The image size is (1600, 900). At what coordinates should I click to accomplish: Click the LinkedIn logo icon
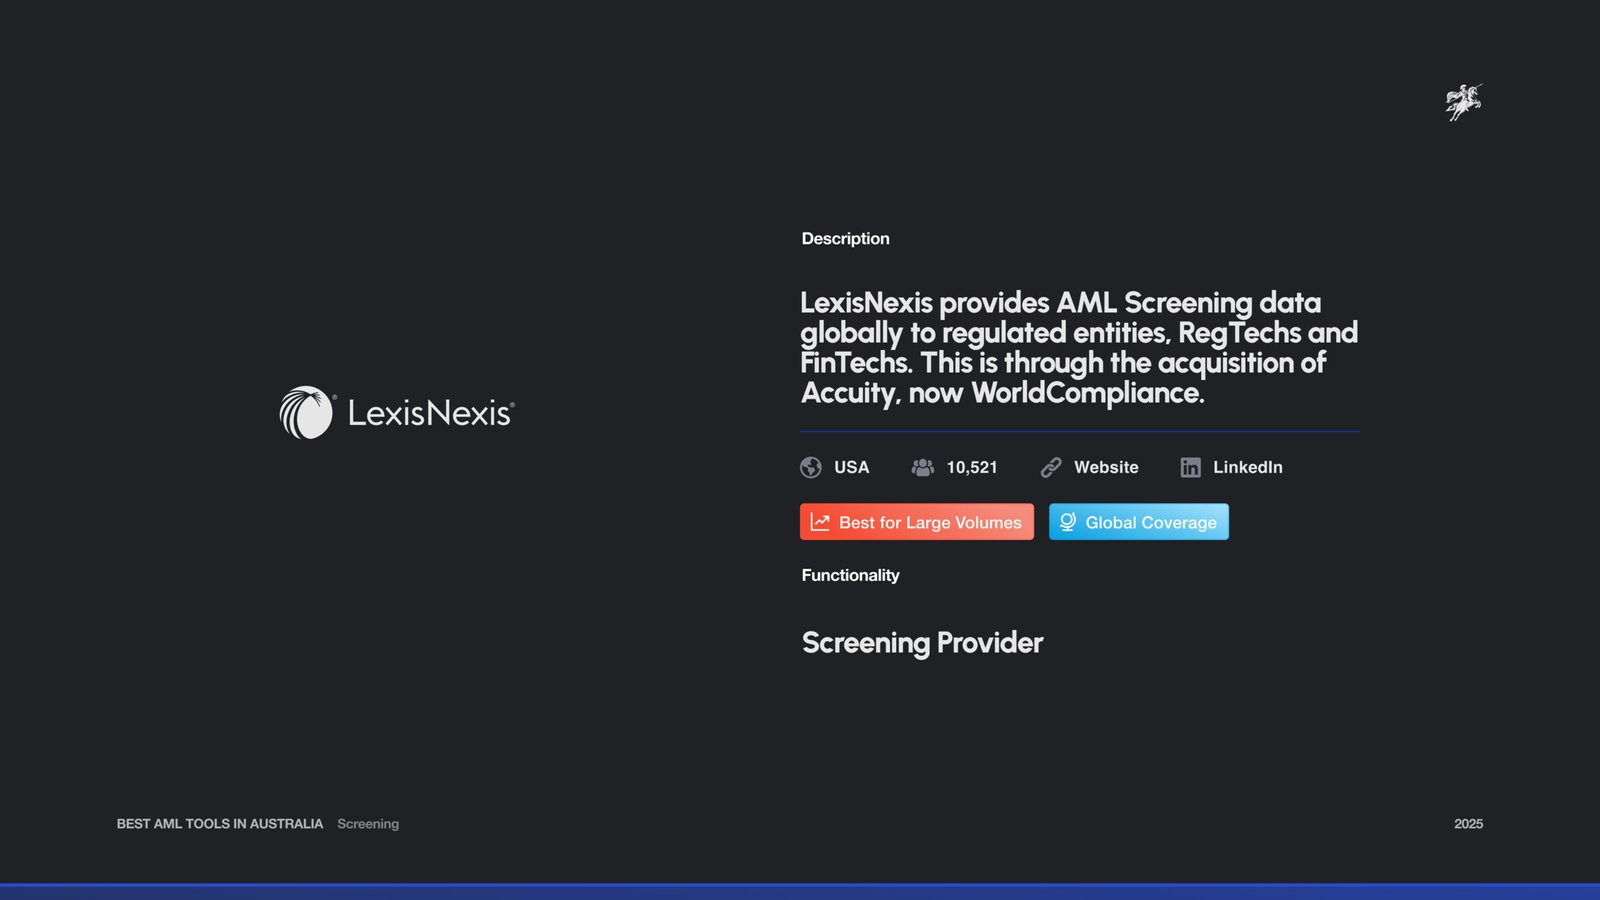[1190, 467]
